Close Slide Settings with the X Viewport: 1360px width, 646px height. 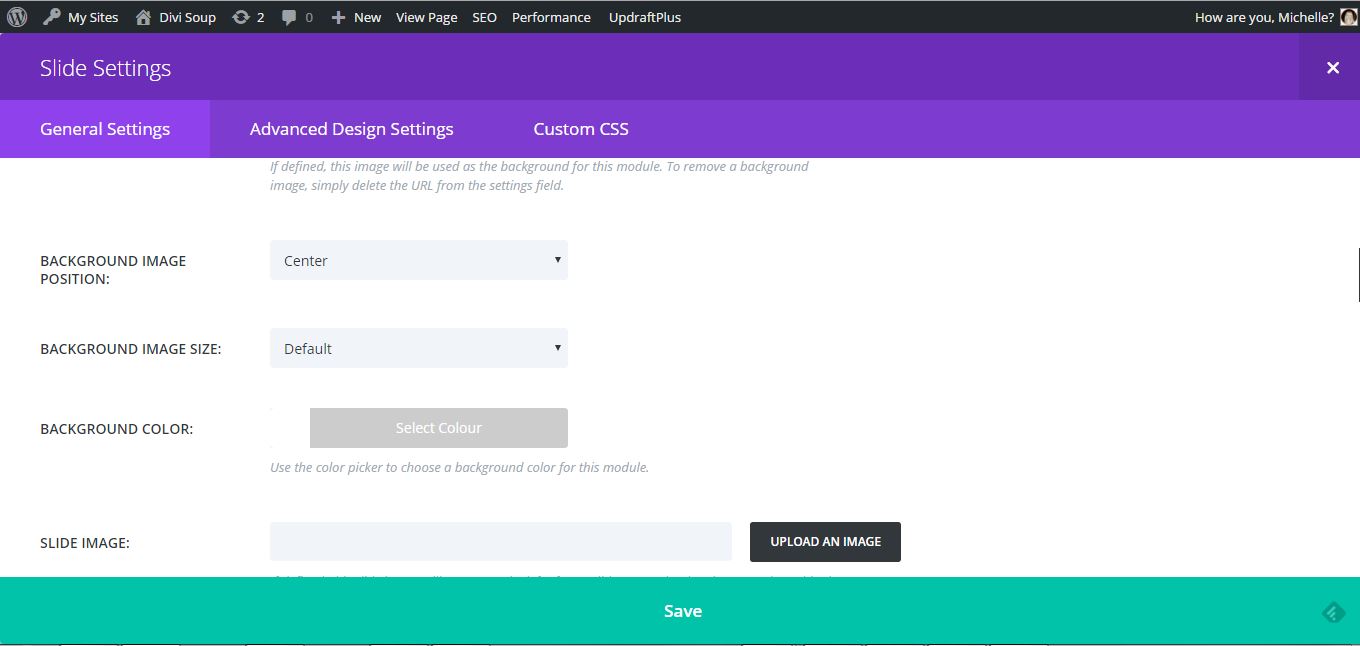click(1332, 67)
